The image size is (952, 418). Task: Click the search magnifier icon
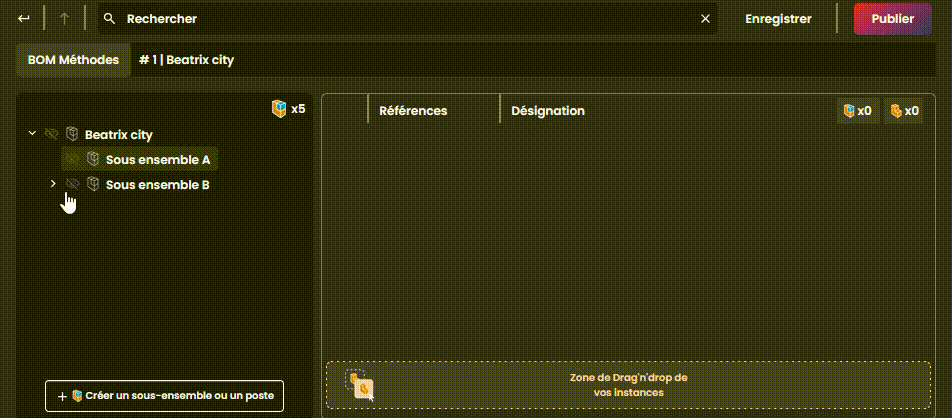point(109,19)
